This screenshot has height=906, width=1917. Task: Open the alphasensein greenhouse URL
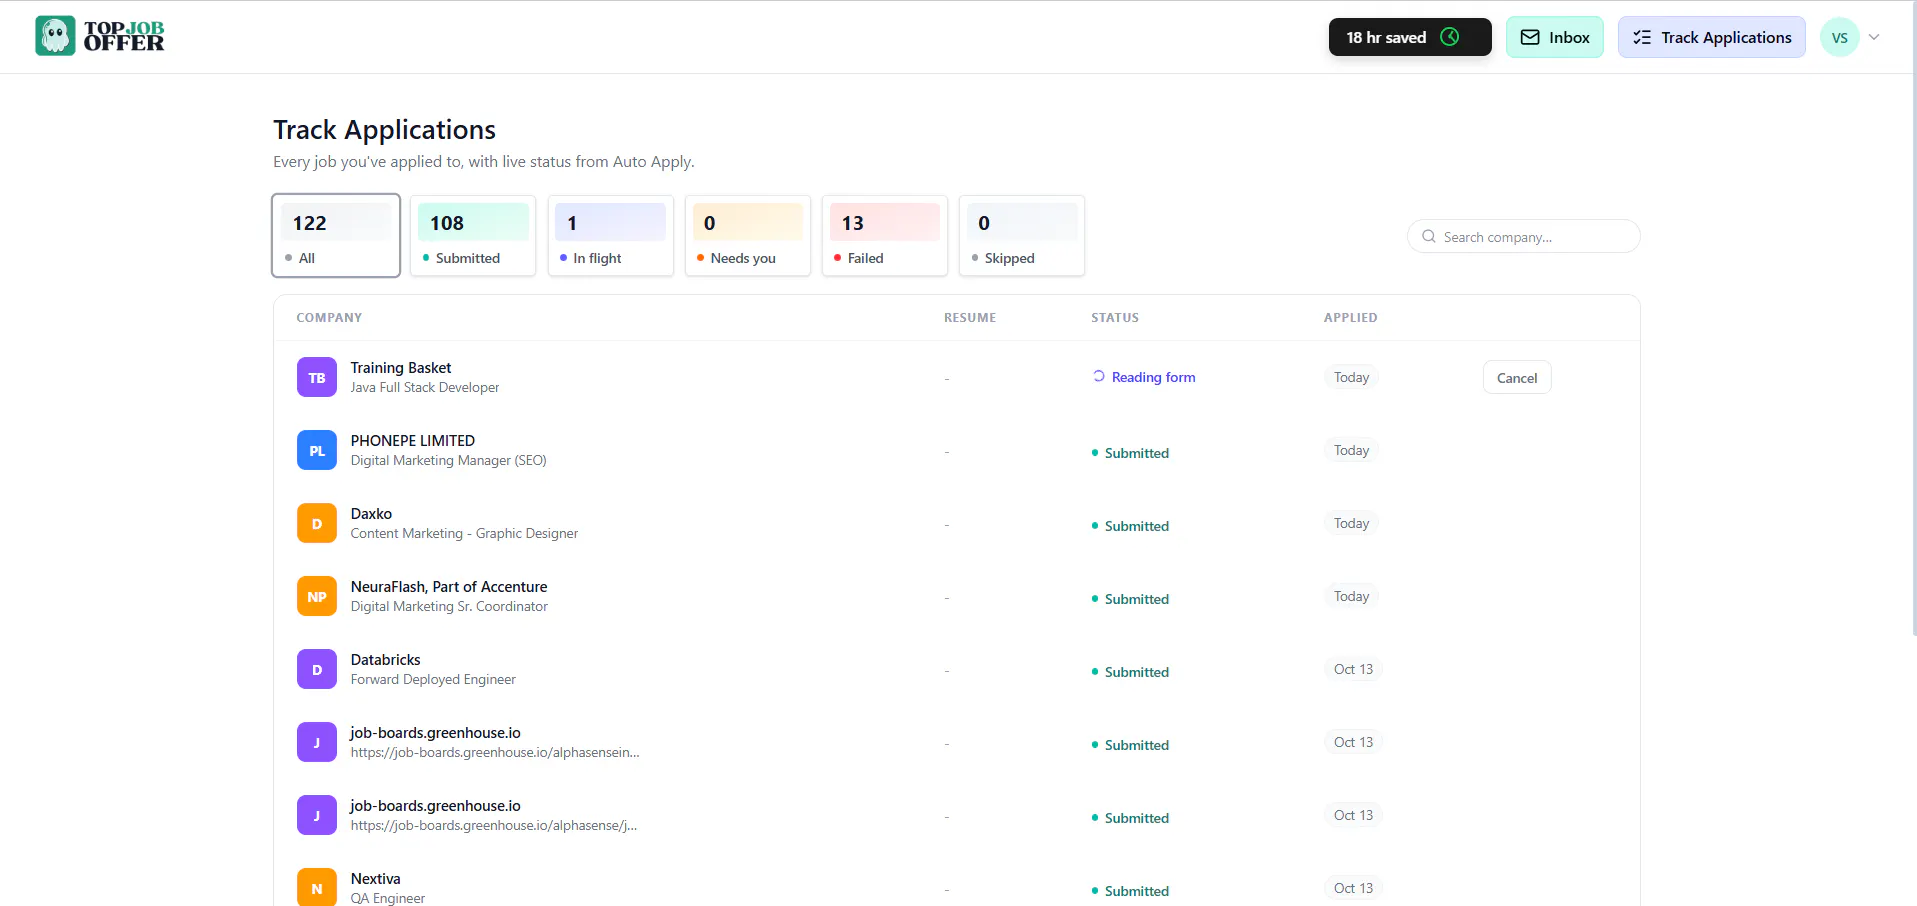(x=495, y=753)
